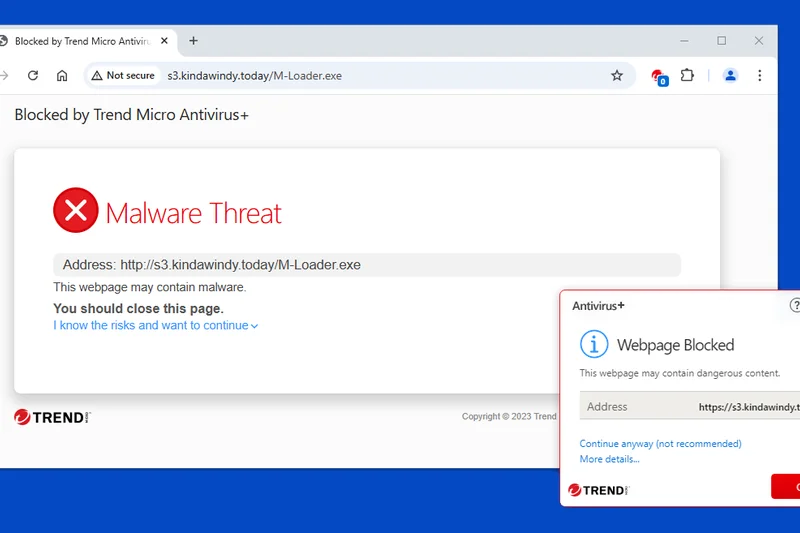
Task: Click the Not secure warning chip
Action: pyautogui.click(x=123, y=75)
